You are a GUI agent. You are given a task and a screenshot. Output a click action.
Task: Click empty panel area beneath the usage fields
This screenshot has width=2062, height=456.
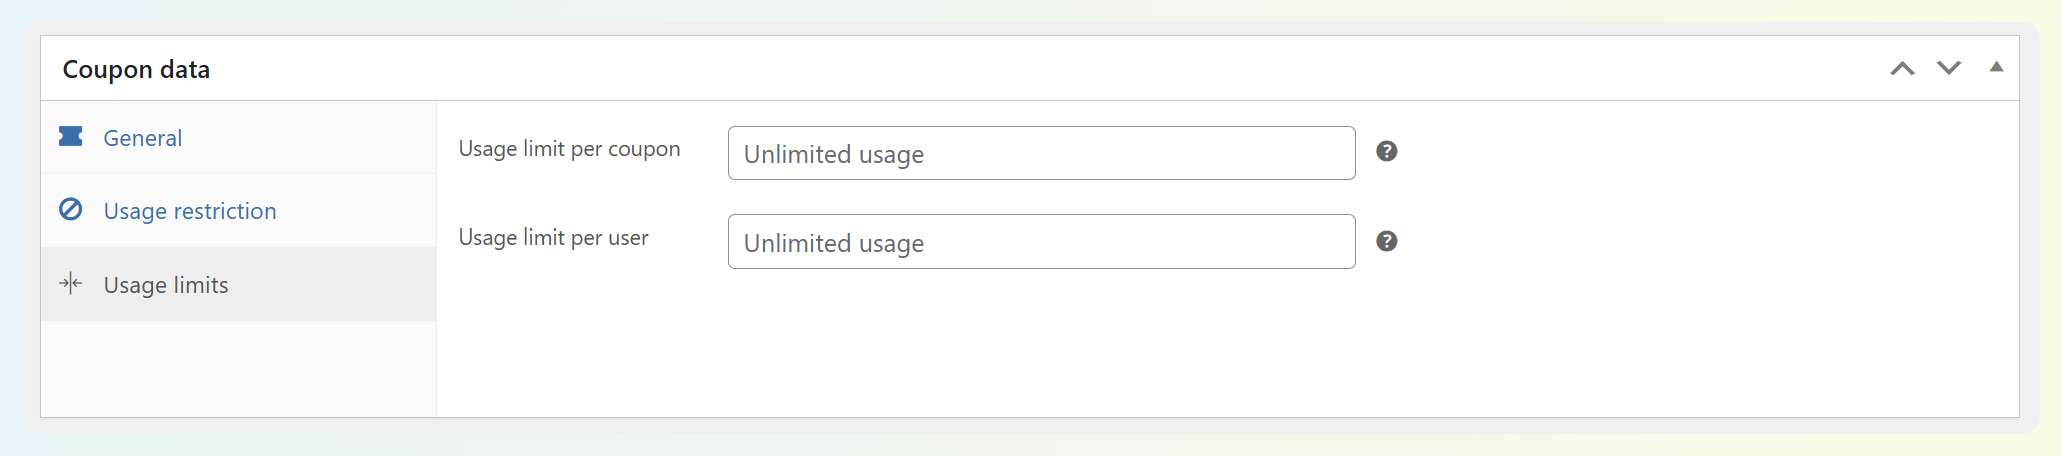coord(1200,350)
